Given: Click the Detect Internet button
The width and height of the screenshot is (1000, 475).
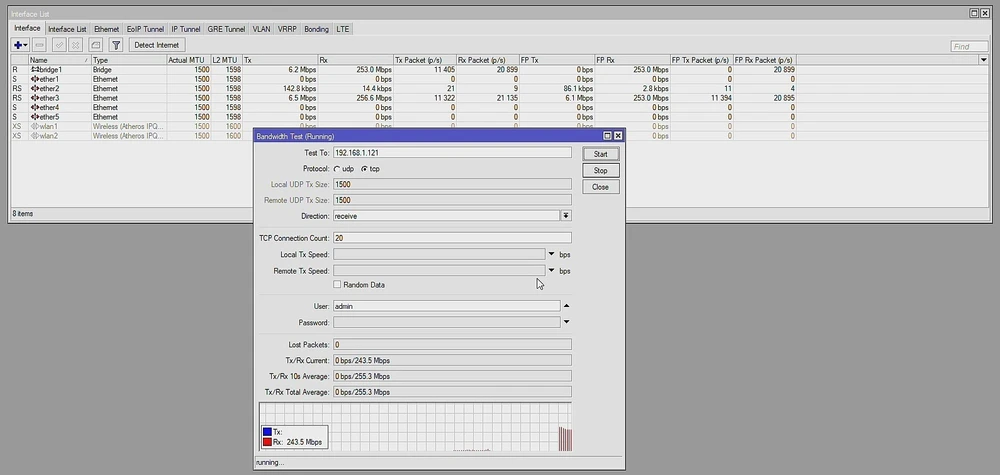Looking at the screenshot, I should [x=157, y=45].
